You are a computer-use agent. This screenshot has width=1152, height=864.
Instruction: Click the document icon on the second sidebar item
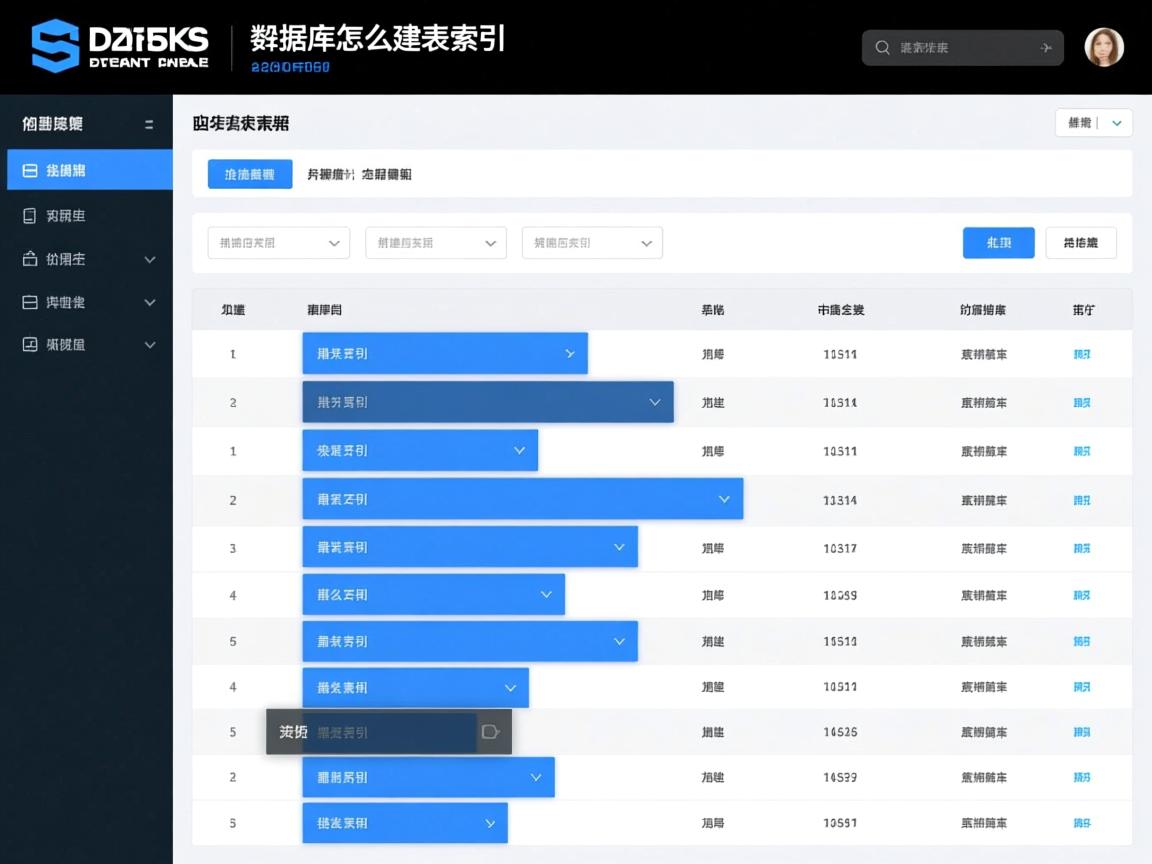pyautogui.click(x=28, y=214)
